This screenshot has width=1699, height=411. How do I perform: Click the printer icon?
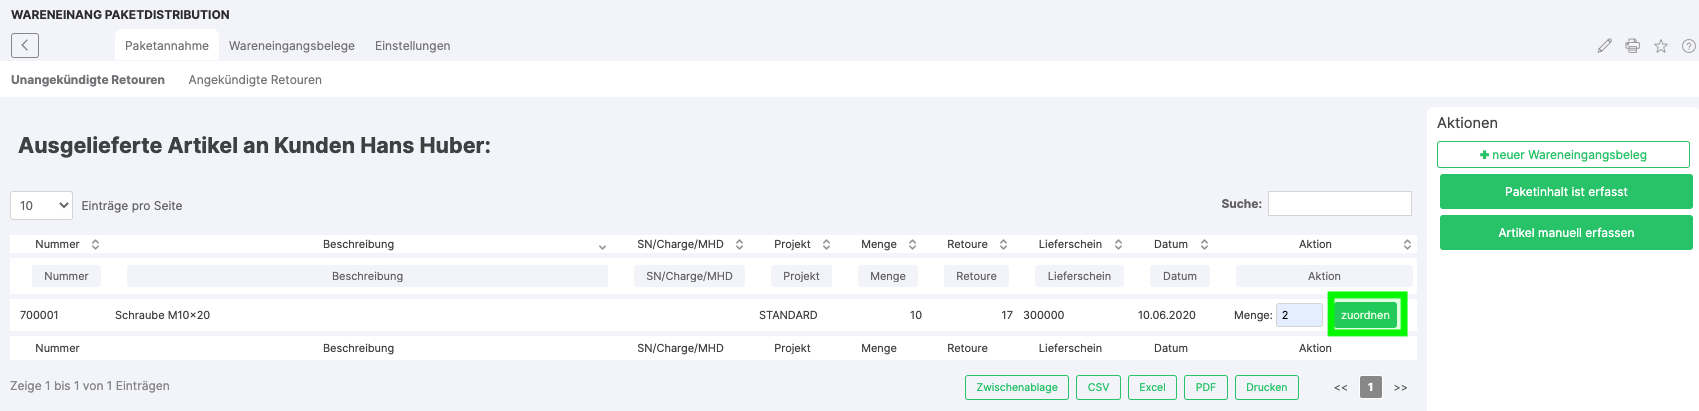point(1632,46)
